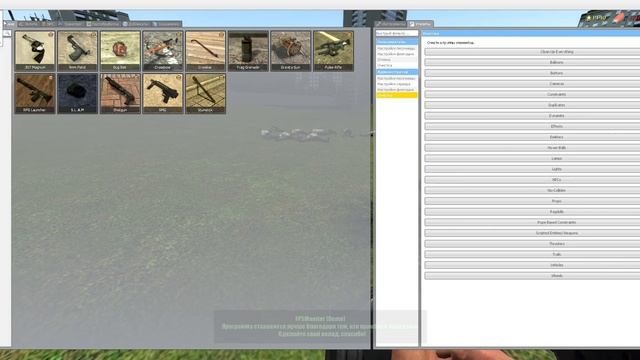Remove all Lights
Image resolution: width=640 pixels, height=360 pixels.
pos(532,169)
